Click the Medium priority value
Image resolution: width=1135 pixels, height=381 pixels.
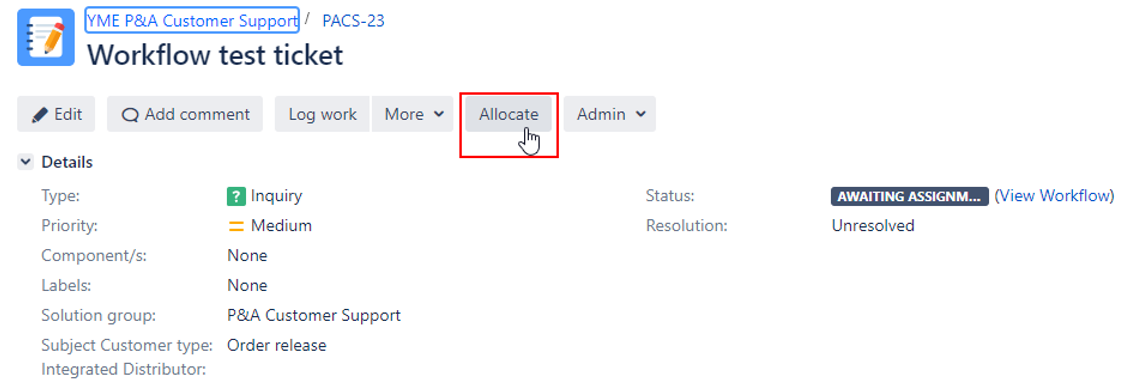coord(282,226)
